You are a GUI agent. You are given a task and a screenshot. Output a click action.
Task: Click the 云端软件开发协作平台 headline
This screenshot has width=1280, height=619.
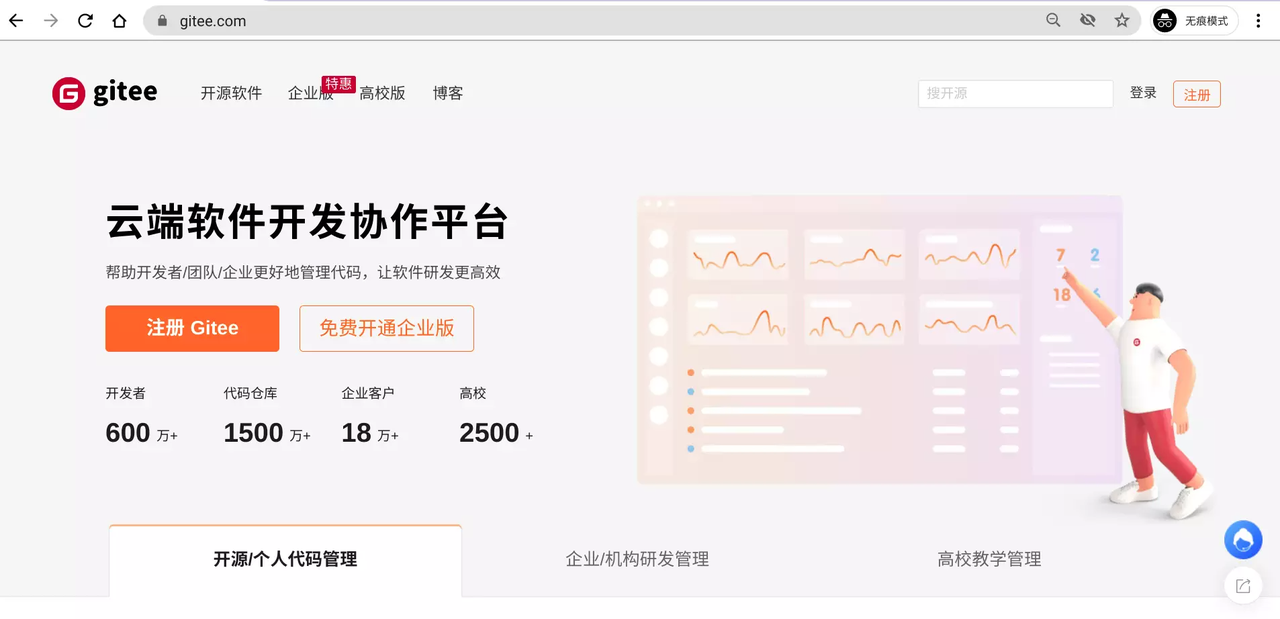(308, 222)
